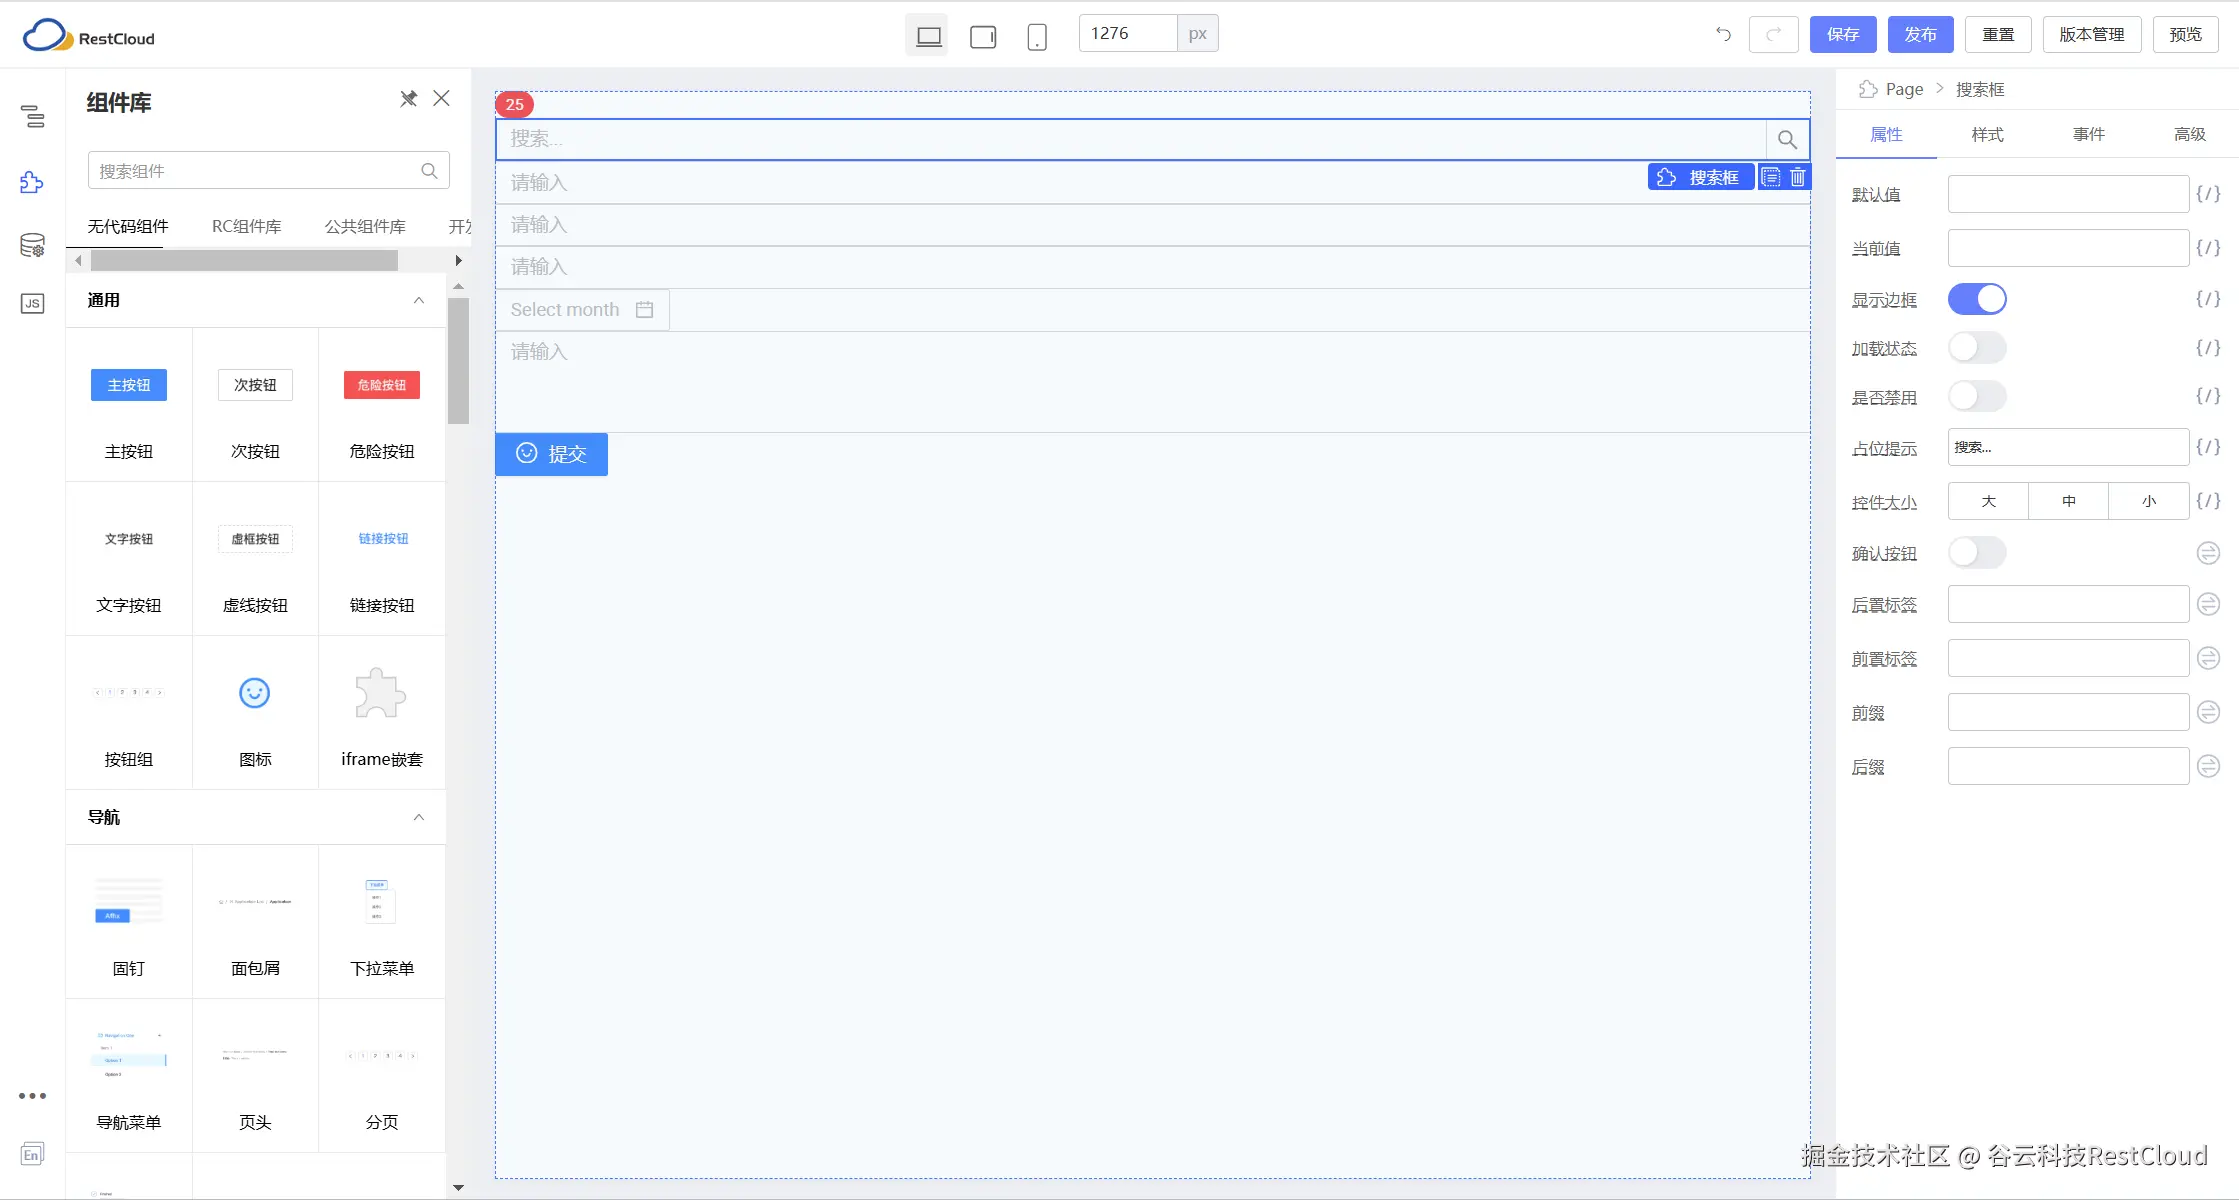Image resolution: width=2239 pixels, height=1200 pixels.
Task: Click the 保存 button
Action: coord(1843,34)
